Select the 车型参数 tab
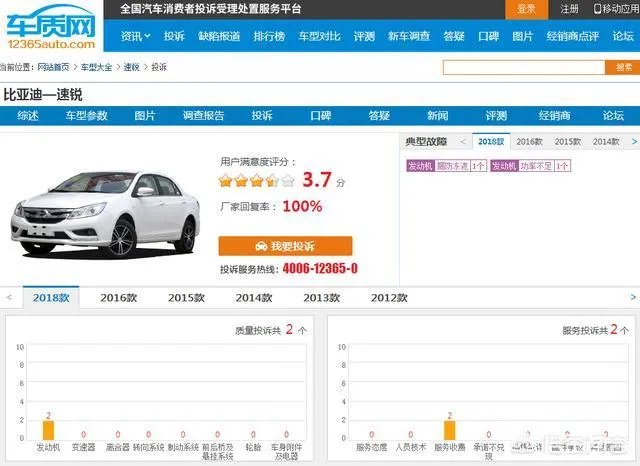The height and width of the screenshot is (466, 640). [87, 116]
